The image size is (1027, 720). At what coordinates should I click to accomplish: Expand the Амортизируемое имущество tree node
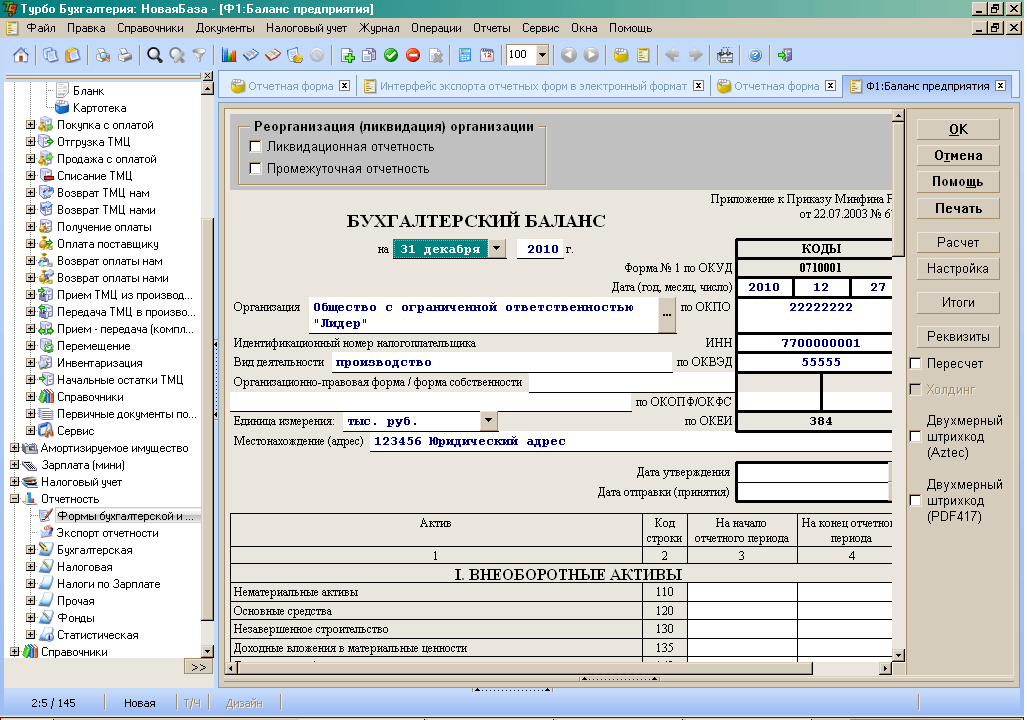[x=14, y=447]
